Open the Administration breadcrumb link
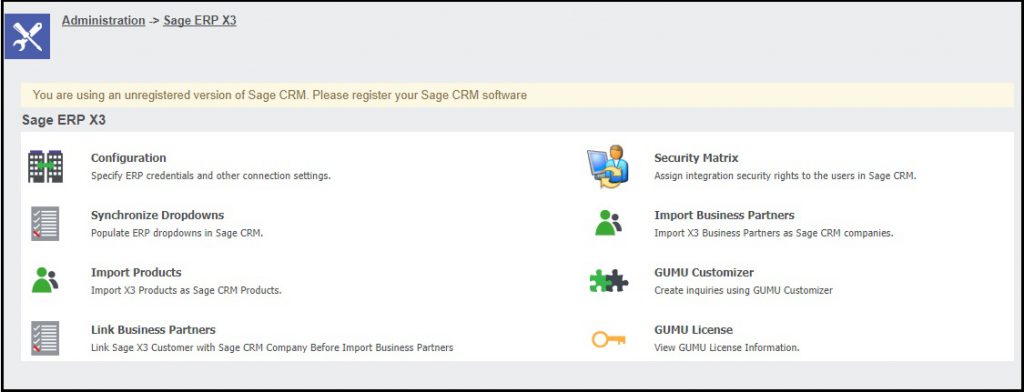Screen dimensions: 1024x392 click(x=103, y=21)
